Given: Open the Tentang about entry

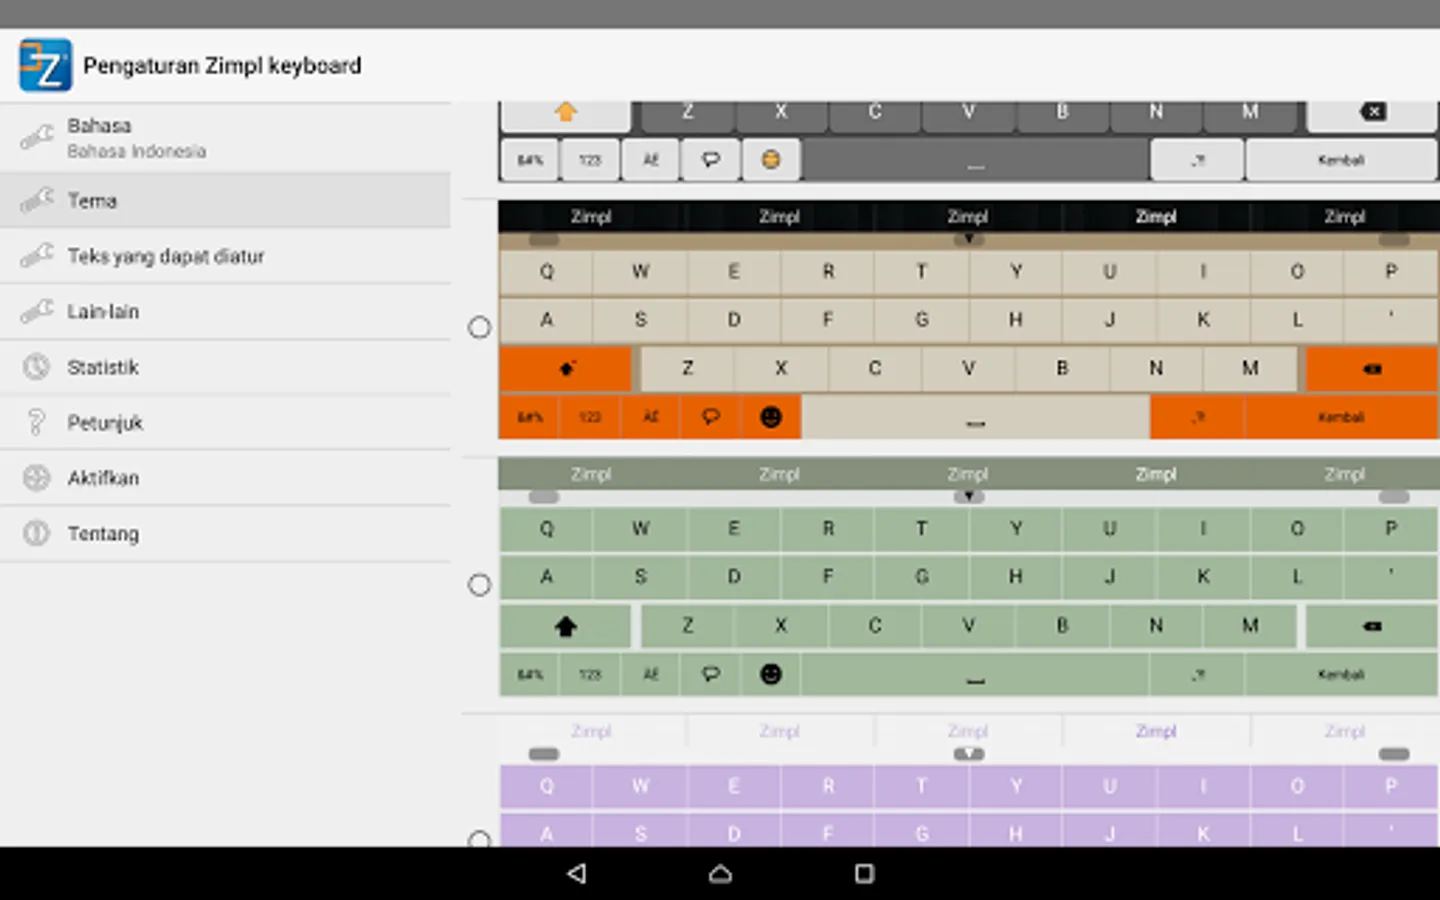Looking at the screenshot, I should click(225, 533).
